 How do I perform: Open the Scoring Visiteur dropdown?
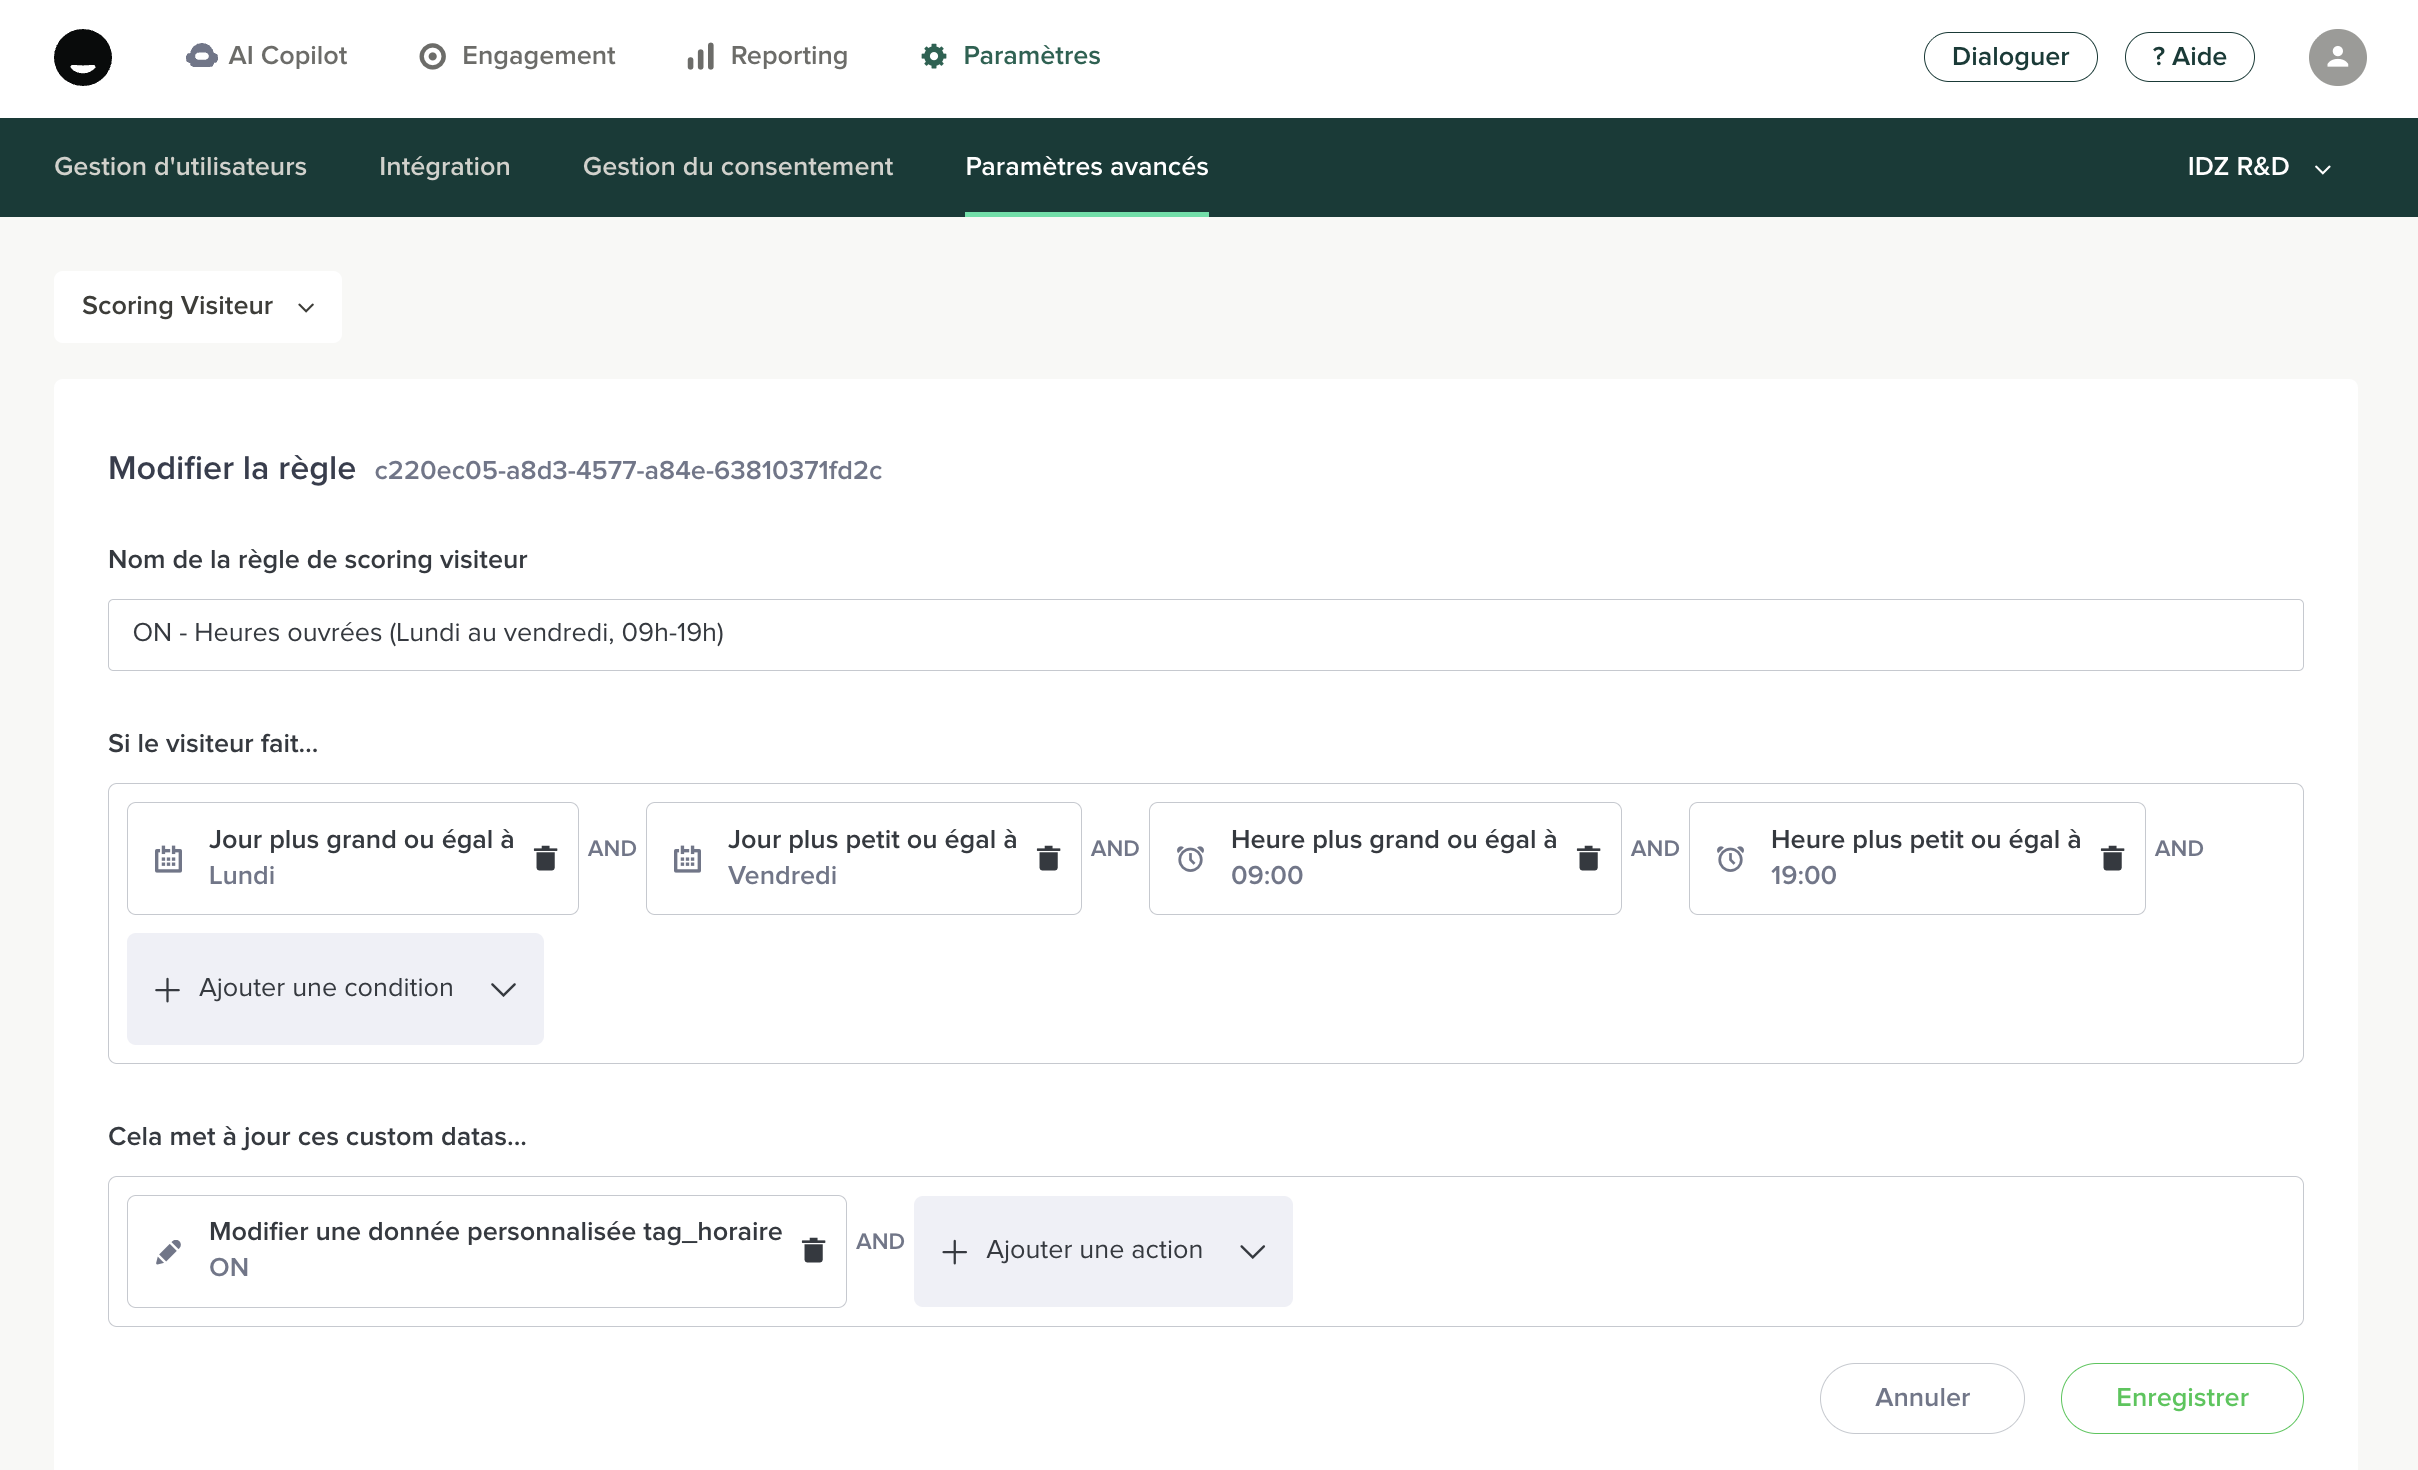pos(198,306)
